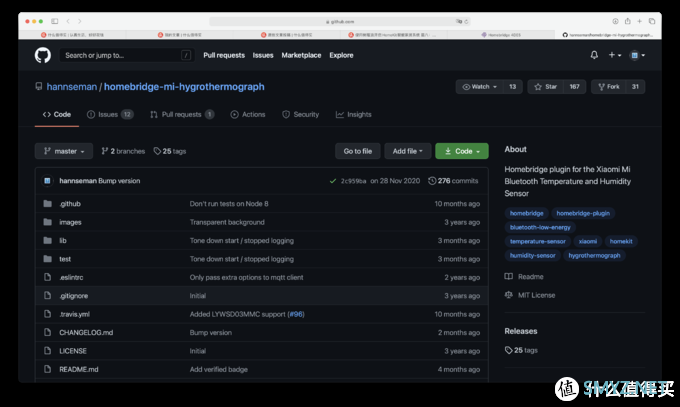The image size is (680, 407).
Task: Toggle the Safari sidebar icon
Action: coord(55,21)
